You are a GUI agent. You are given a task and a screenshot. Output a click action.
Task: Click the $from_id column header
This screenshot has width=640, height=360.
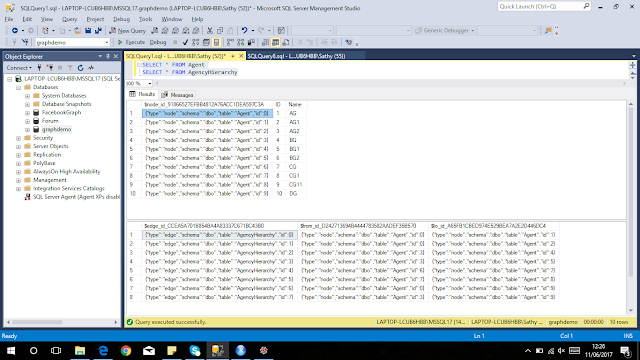[363, 226]
